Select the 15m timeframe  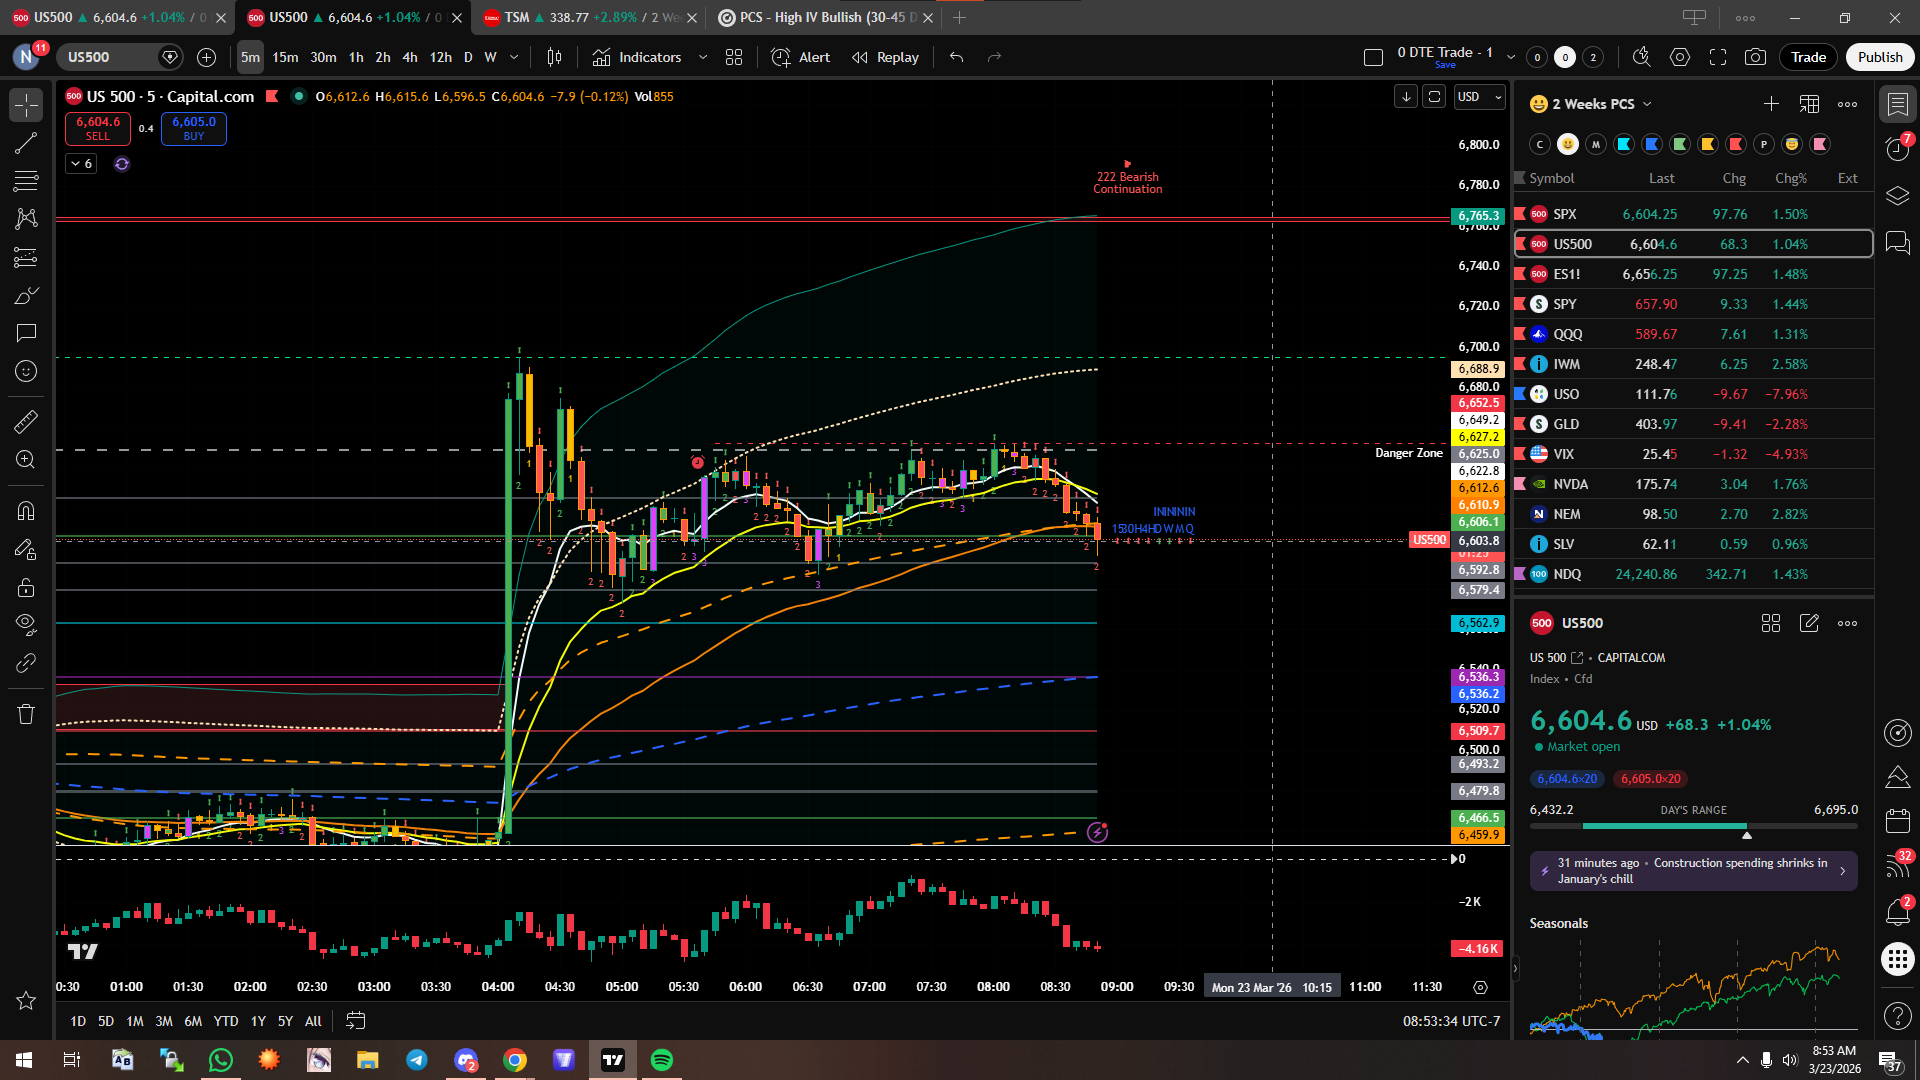point(285,57)
